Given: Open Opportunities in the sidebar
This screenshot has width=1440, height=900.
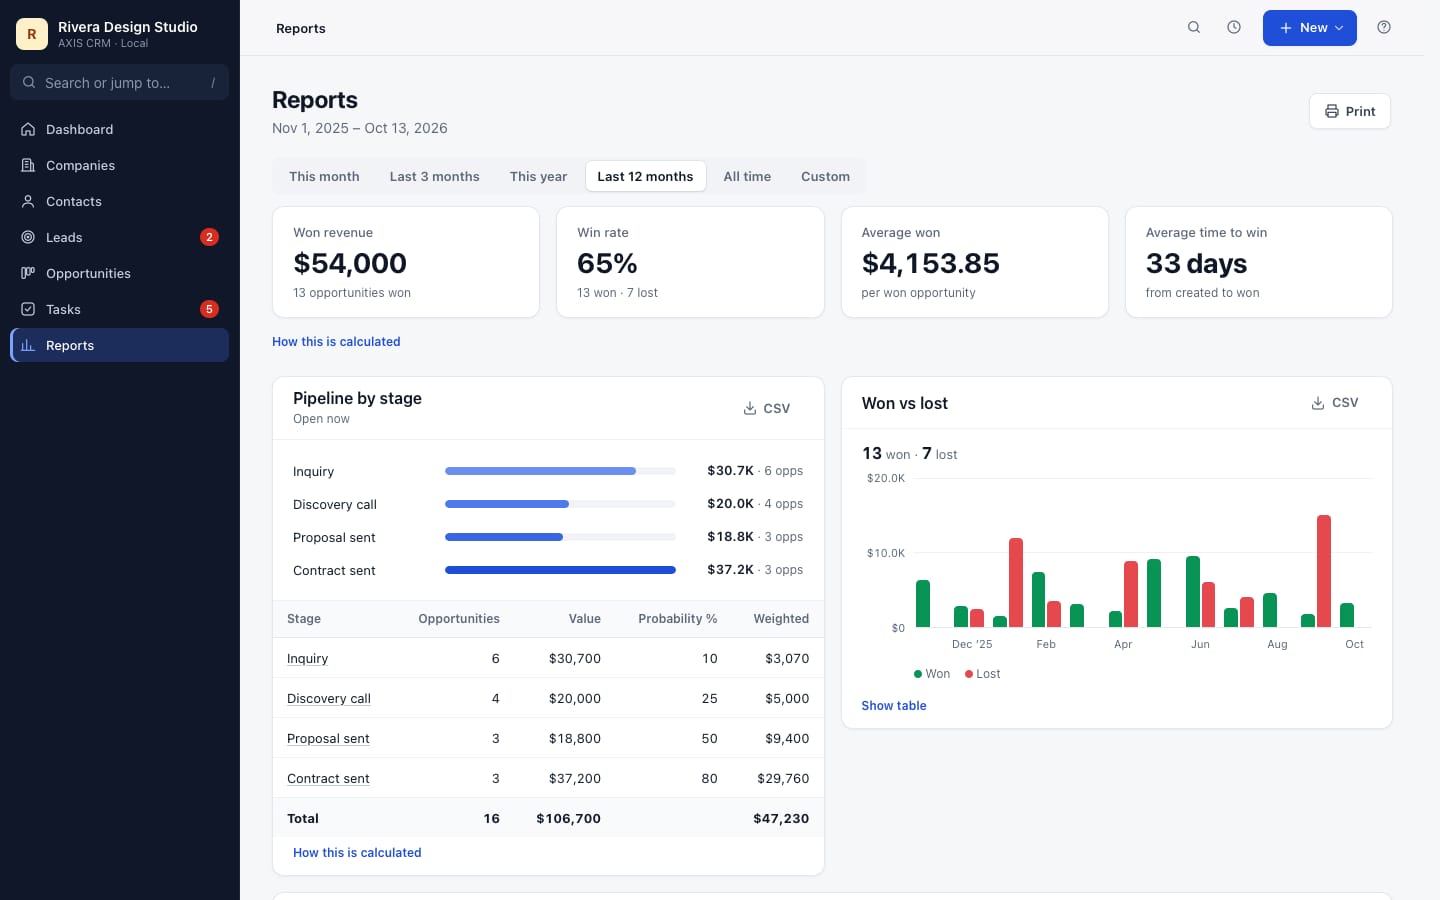Looking at the screenshot, I should (119, 273).
